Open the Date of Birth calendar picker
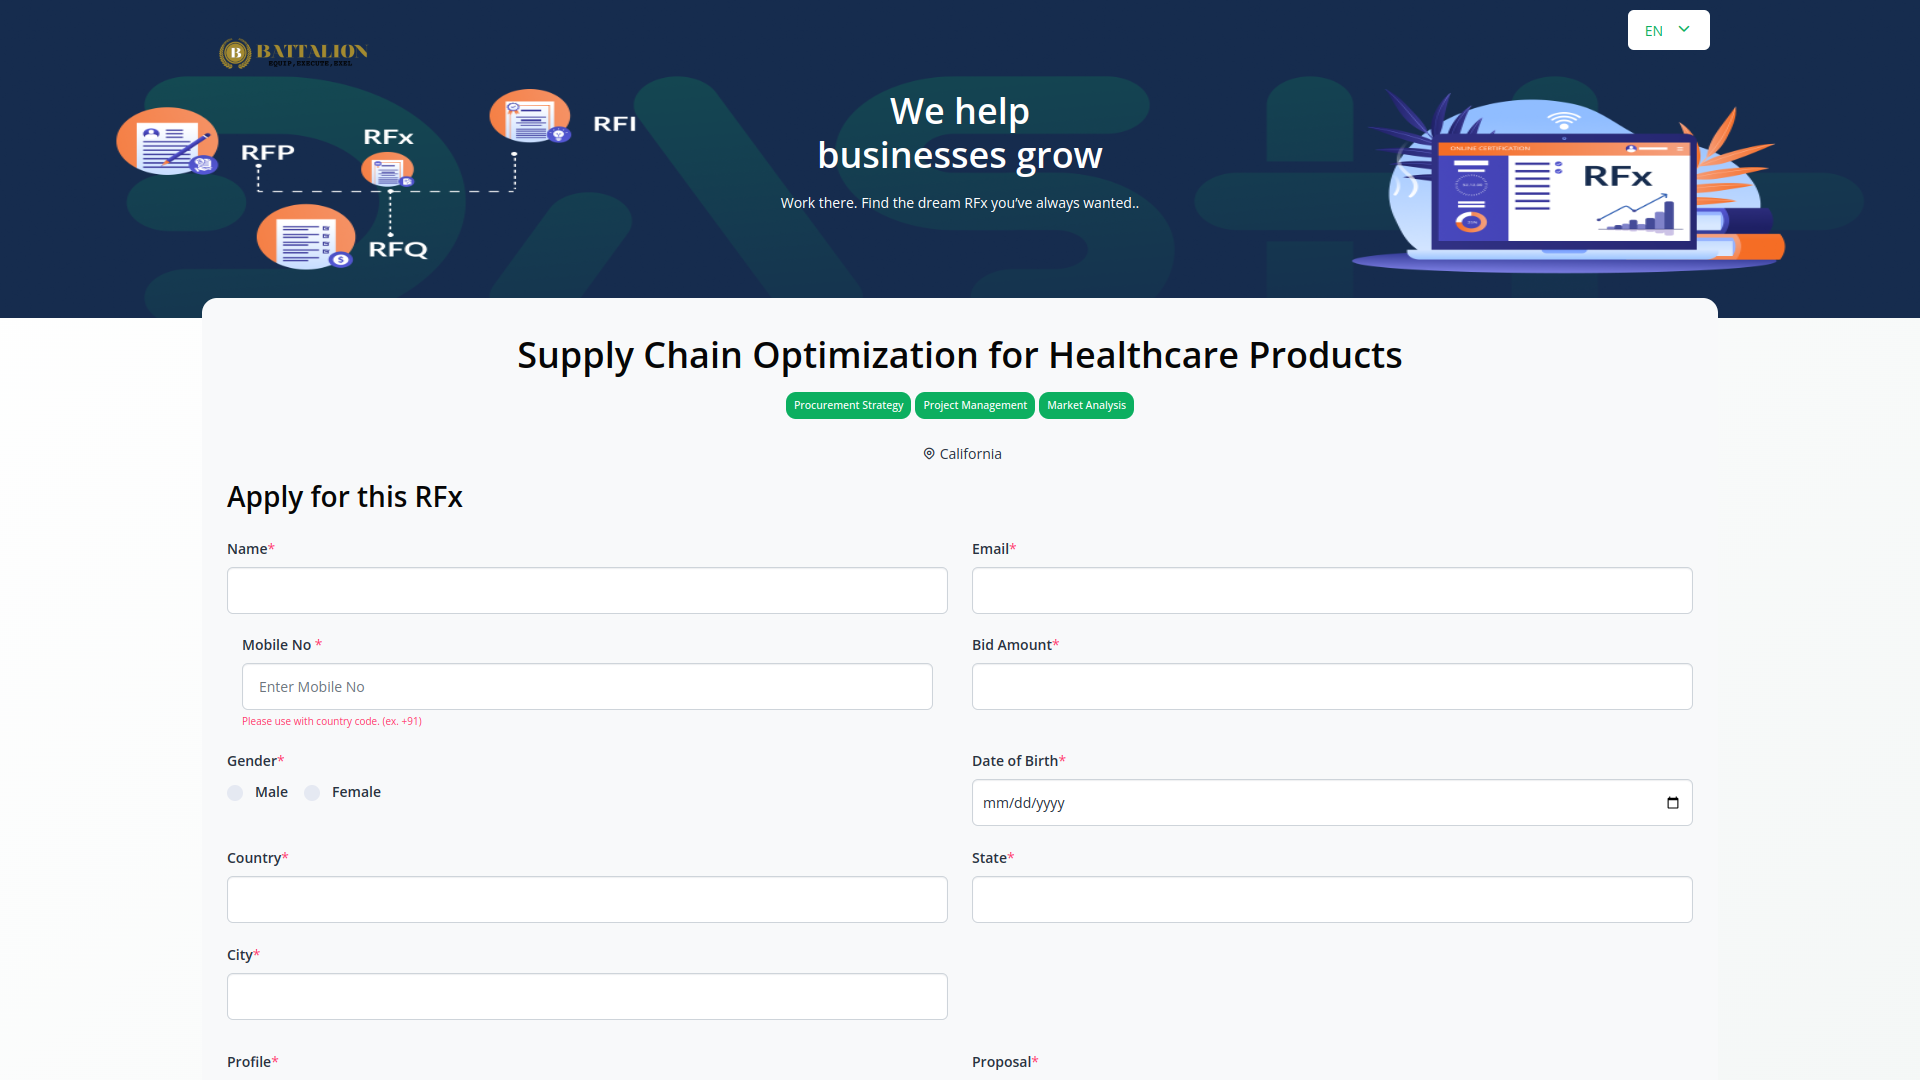This screenshot has width=1920, height=1080. click(1672, 803)
